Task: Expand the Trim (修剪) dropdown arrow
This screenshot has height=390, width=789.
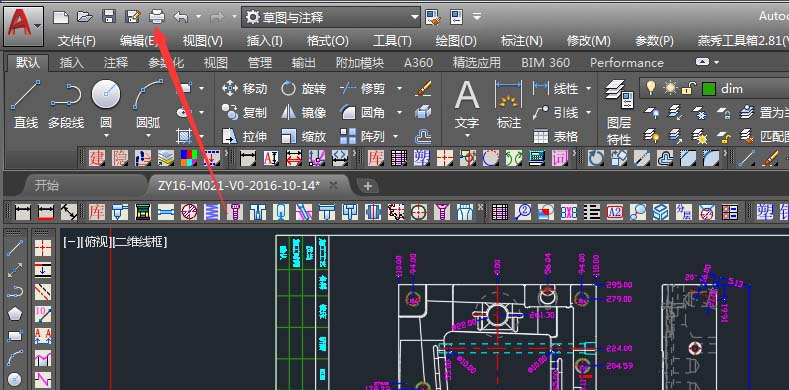Action: click(400, 89)
